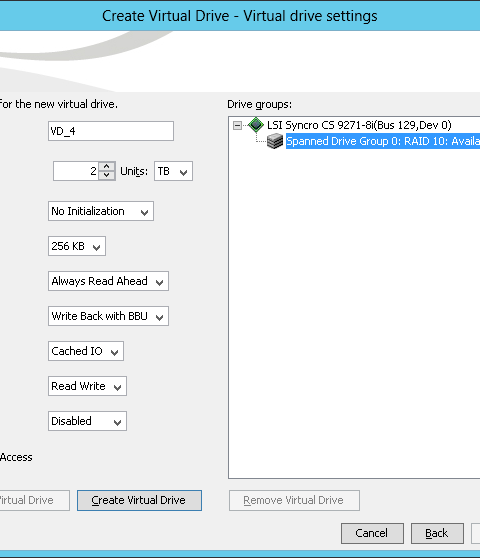Click the LSI Syncro controller chip icon
The height and width of the screenshot is (558, 480).
tap(256, 125)
